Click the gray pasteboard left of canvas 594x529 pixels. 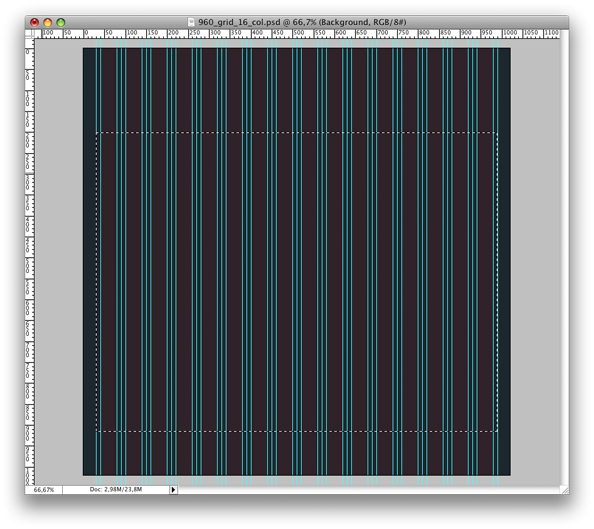(58, 261)
